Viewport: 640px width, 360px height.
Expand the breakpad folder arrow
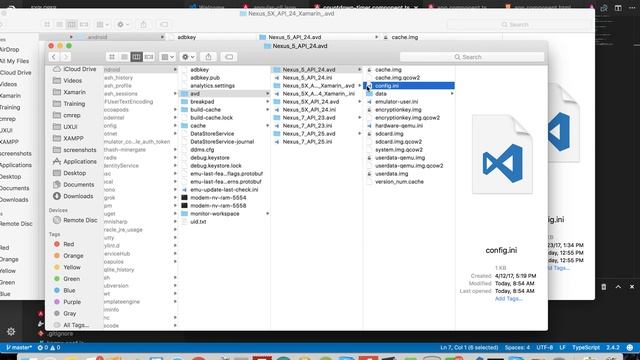point(267,102)
